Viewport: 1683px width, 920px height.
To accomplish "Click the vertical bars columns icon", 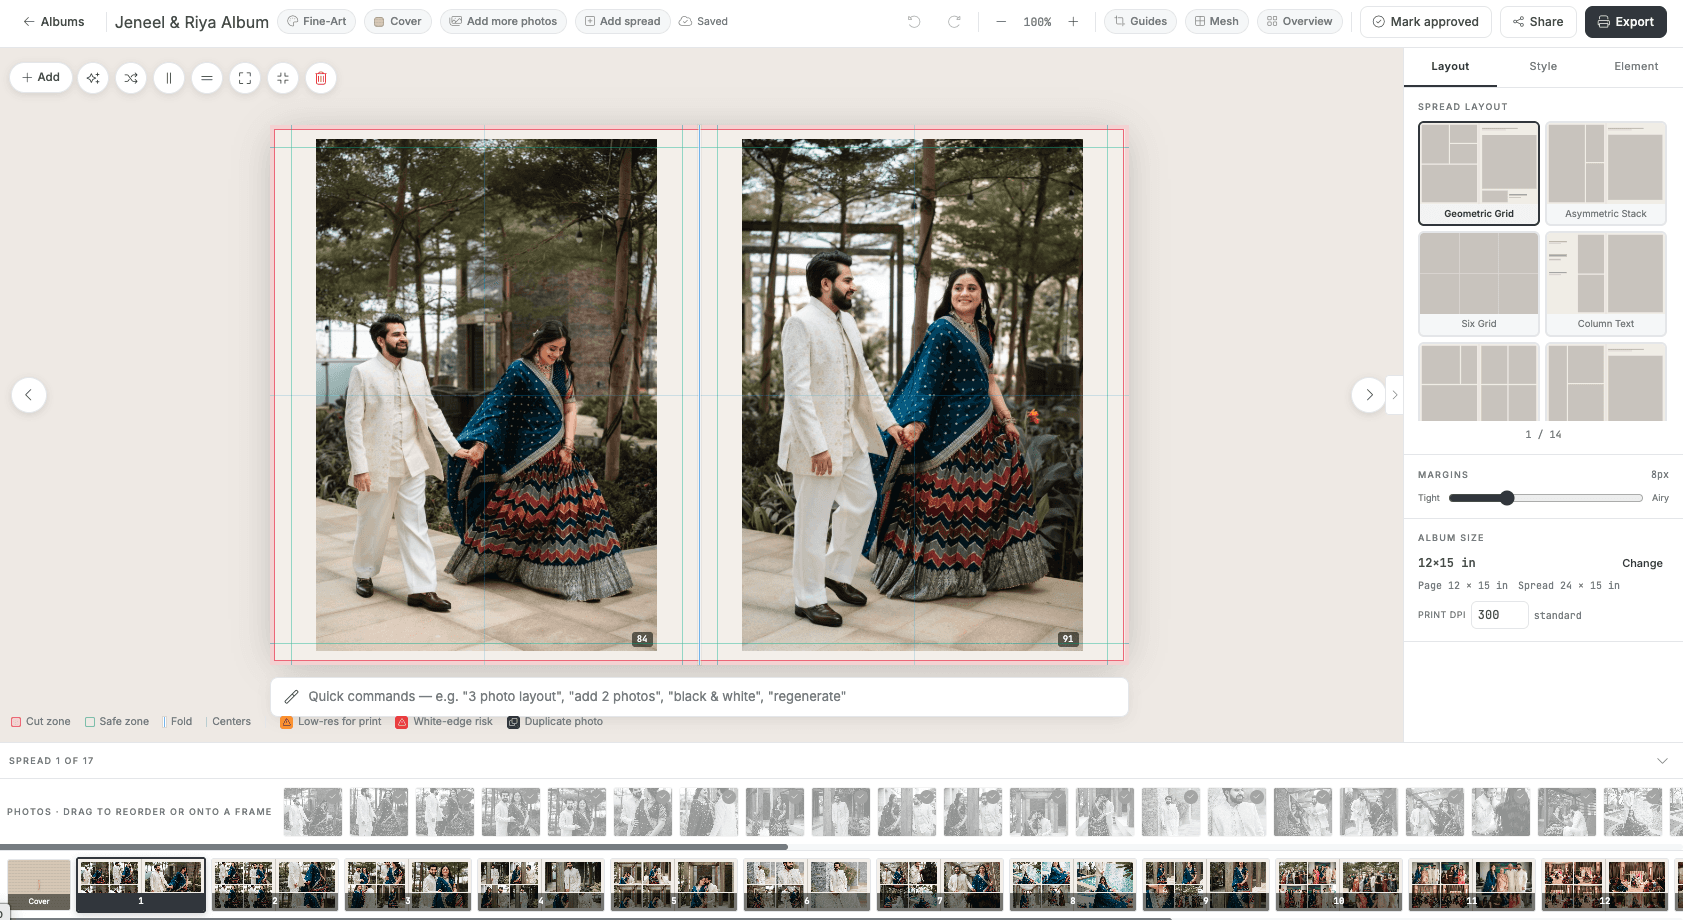I will (x=169, y=78).
